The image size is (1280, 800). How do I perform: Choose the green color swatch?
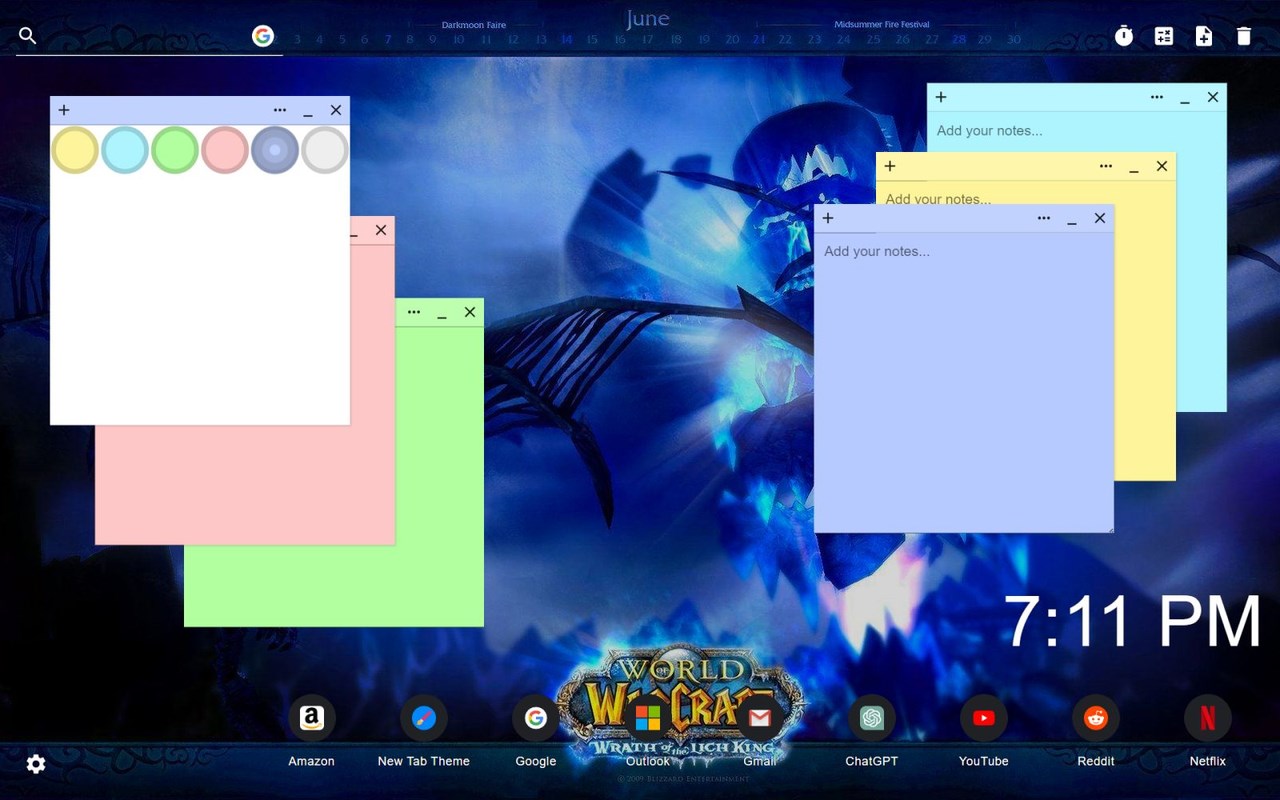[x=175, y=150]
